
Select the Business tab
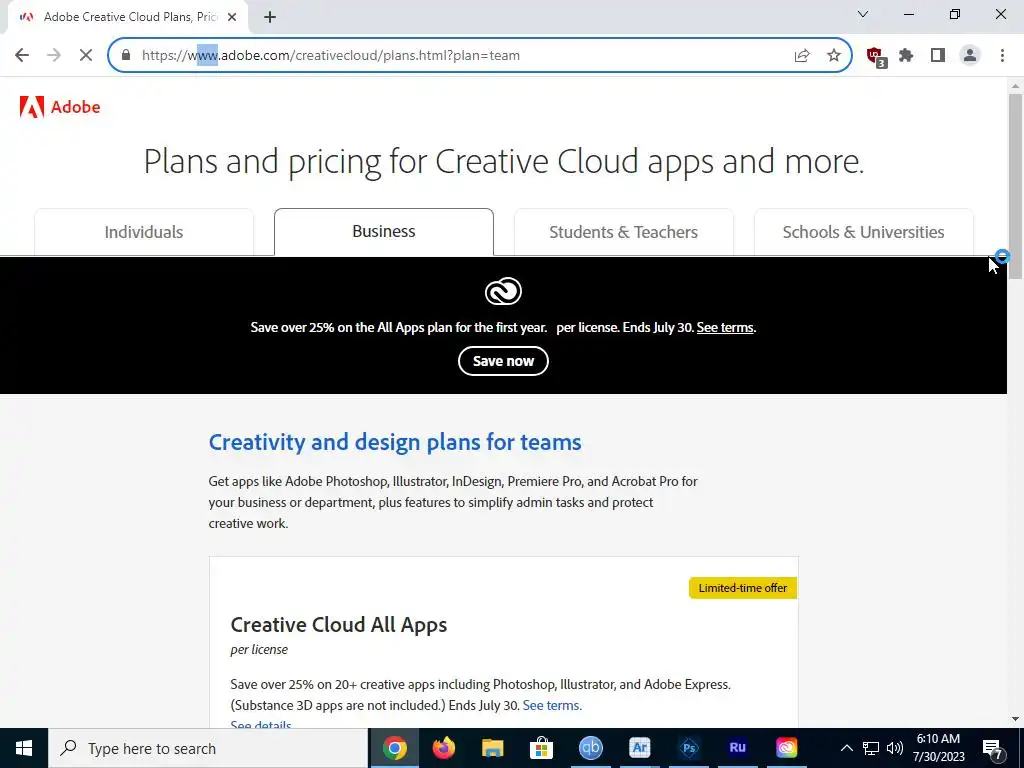(383, 231)
